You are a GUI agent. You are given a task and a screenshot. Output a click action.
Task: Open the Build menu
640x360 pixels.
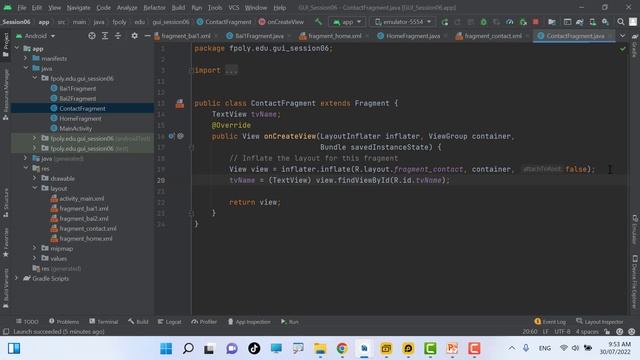178,7
